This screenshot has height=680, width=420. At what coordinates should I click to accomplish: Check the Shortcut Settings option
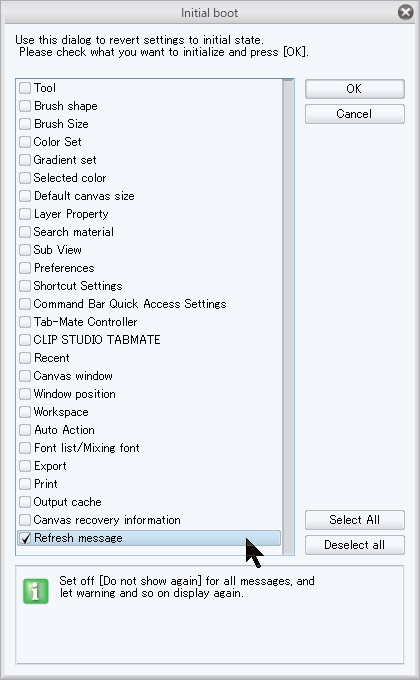(25, 286)
